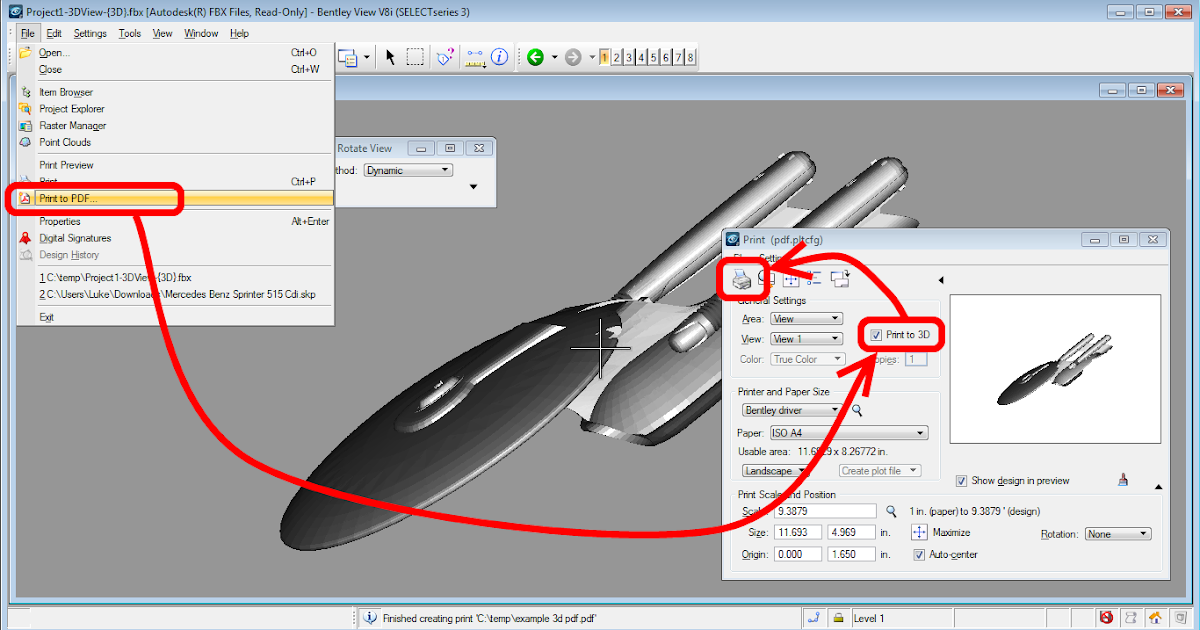Open the back-history dropdown arrow
The width and height of the screenshot is (1200, 630).
click(554, 57)
